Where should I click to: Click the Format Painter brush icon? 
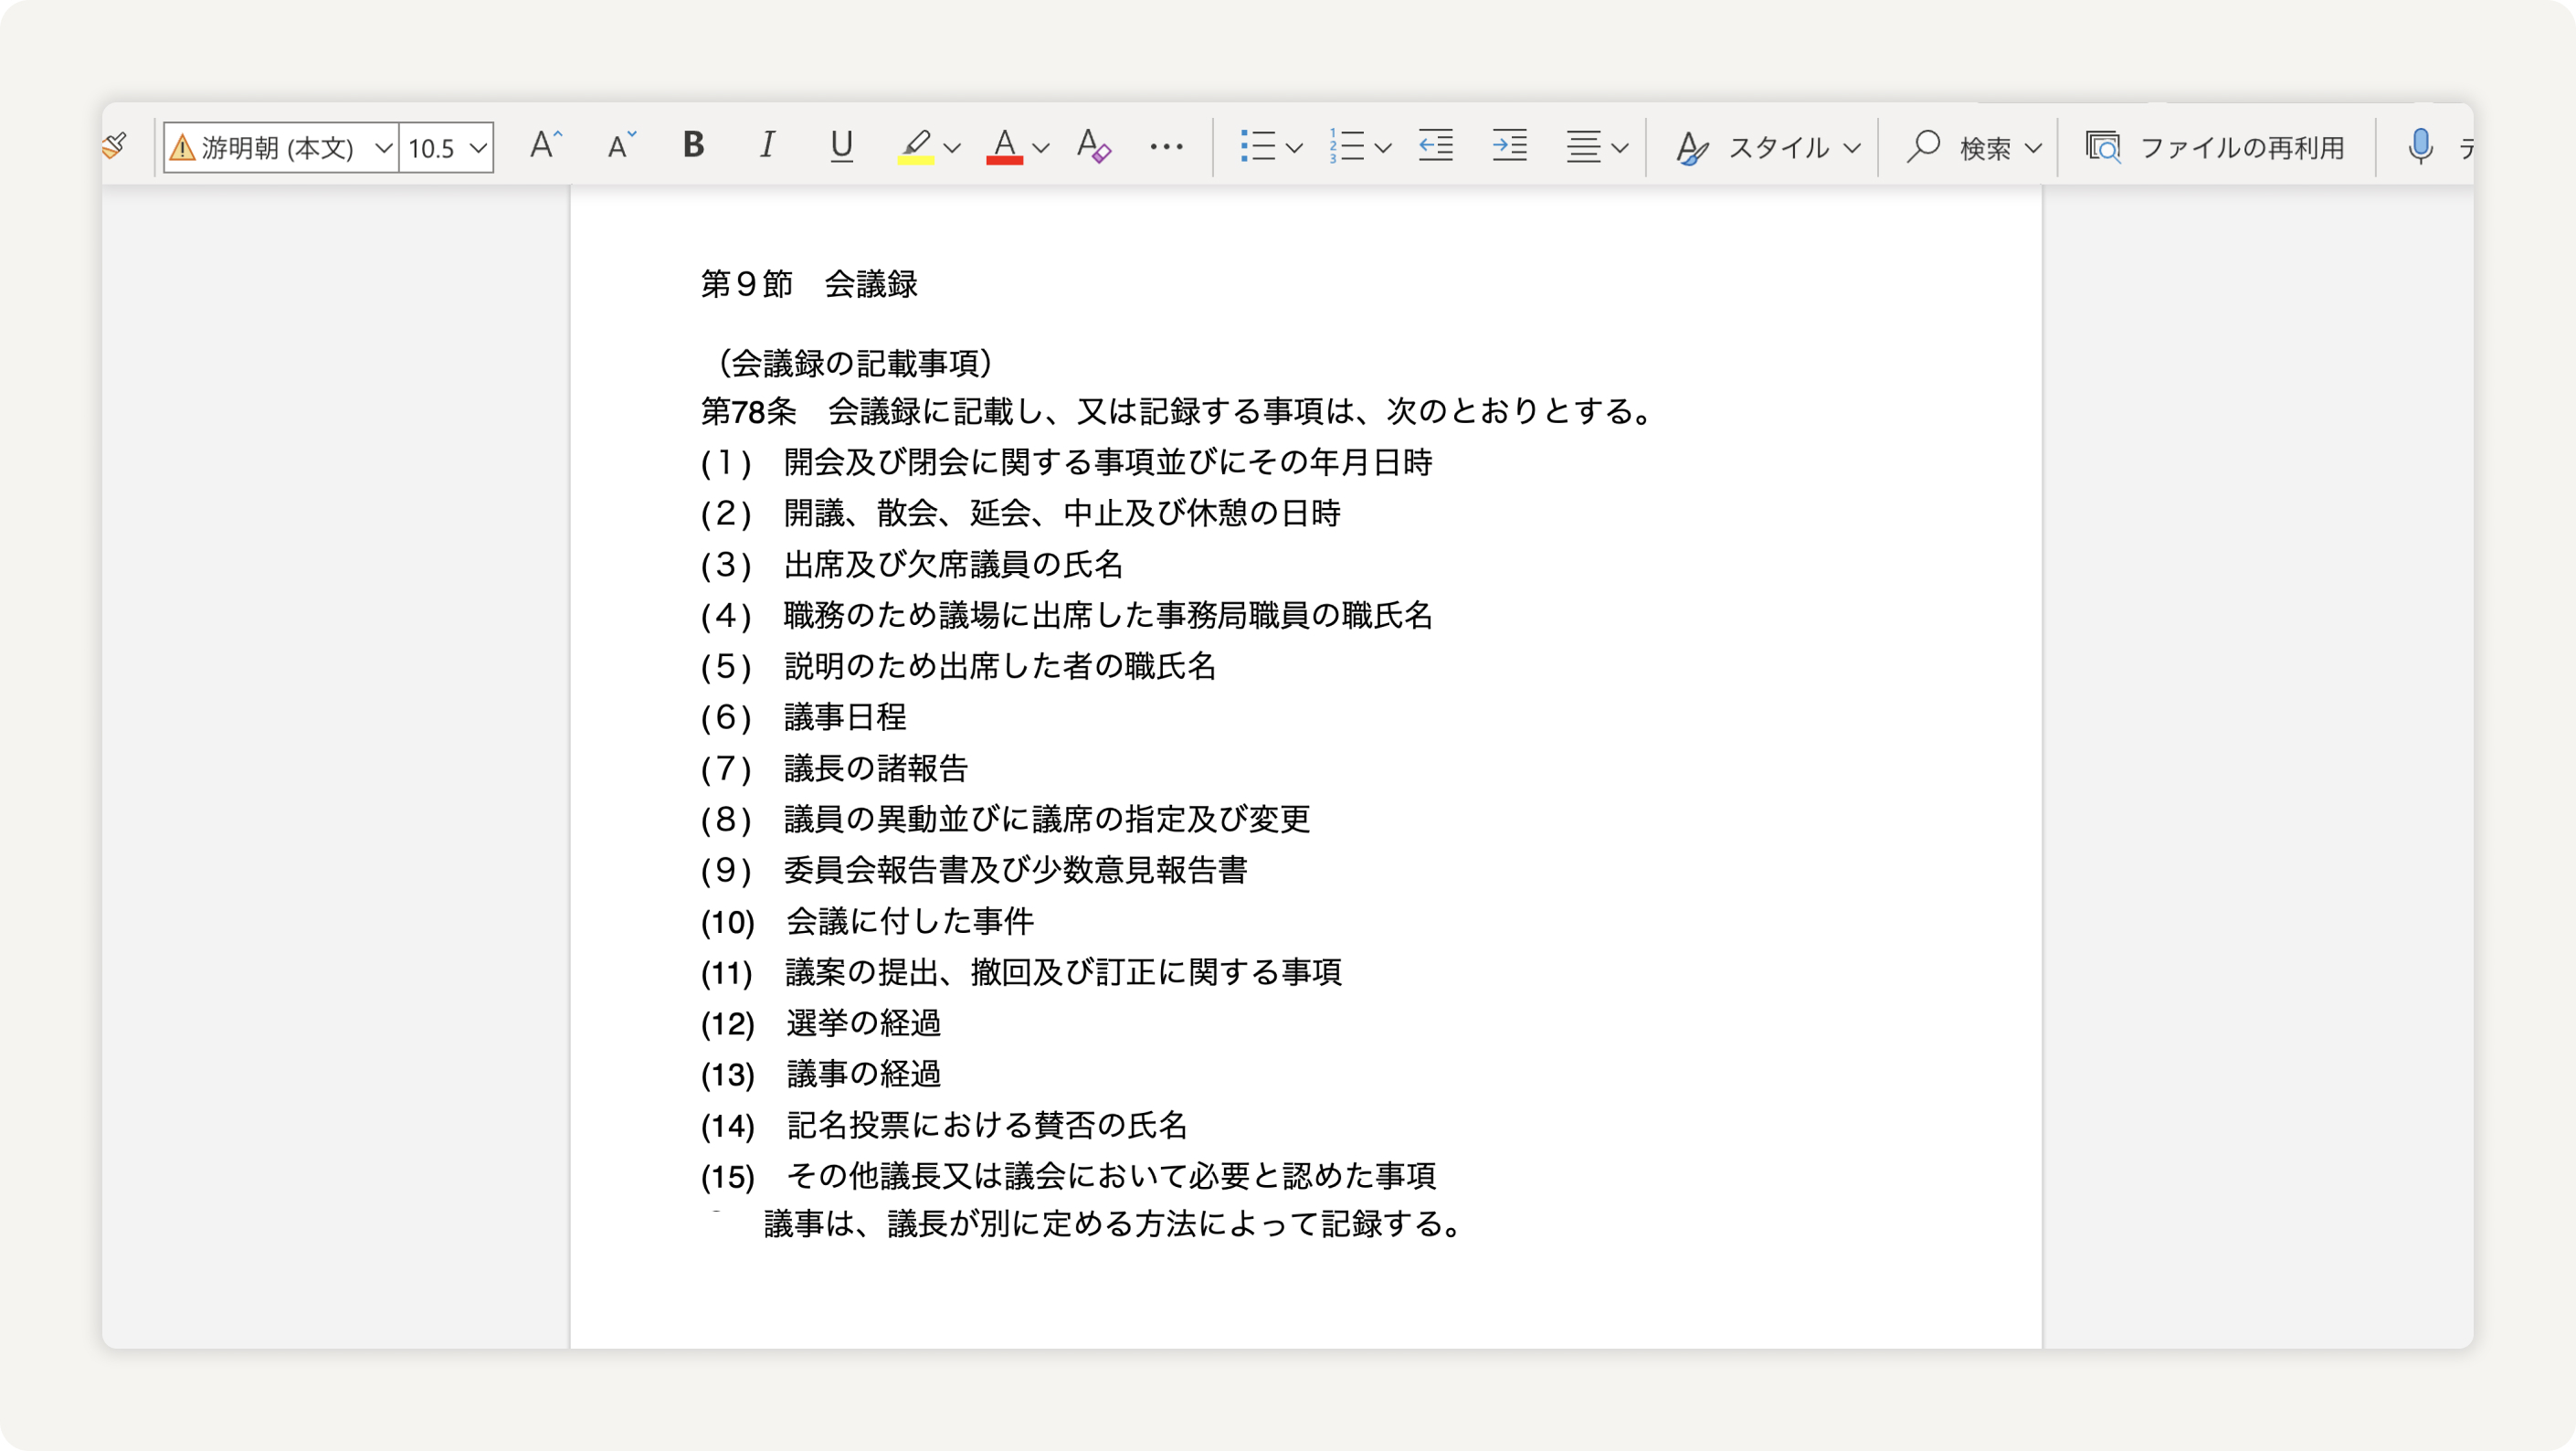click(116, 146)
